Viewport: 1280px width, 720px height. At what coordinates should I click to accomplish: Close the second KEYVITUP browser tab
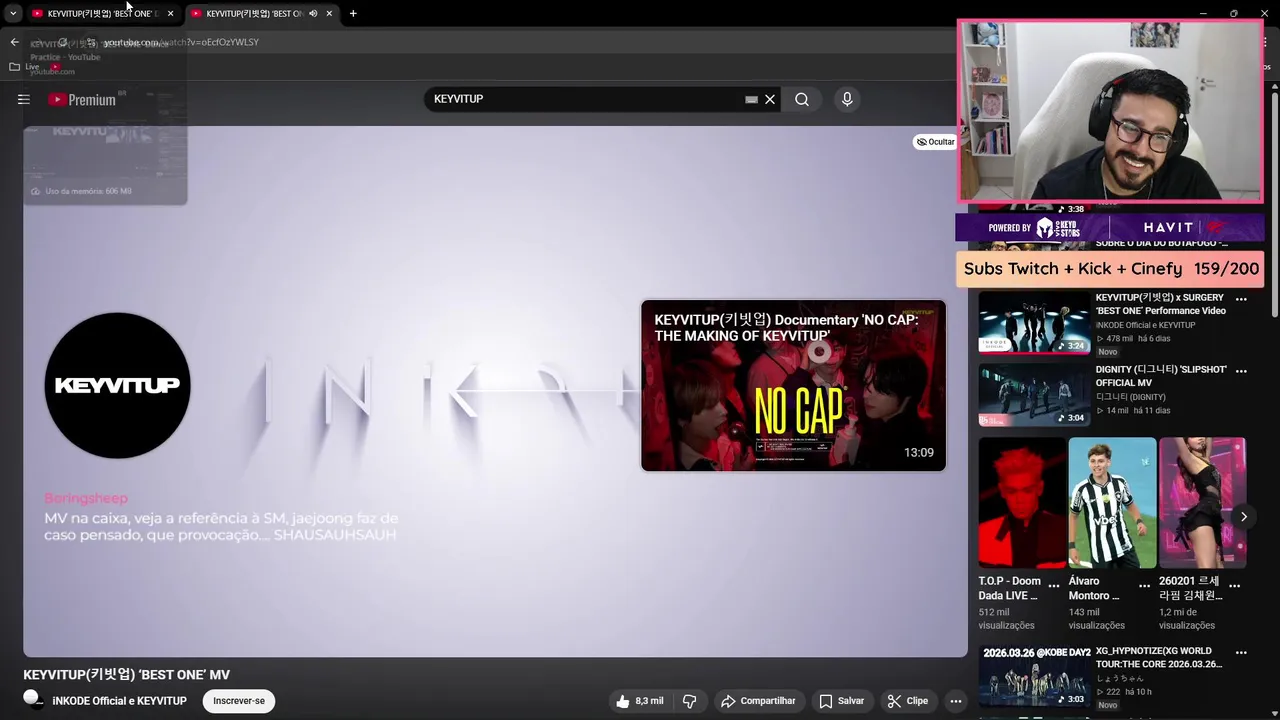[329, 14]
